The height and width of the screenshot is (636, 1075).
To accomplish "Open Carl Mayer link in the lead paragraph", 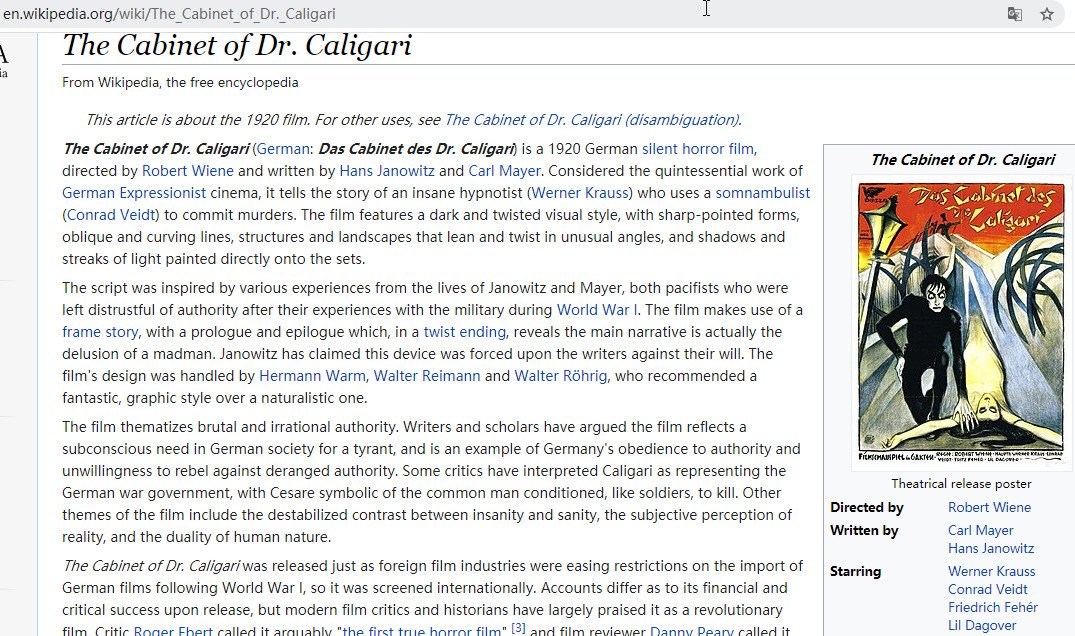I will 505,171.
